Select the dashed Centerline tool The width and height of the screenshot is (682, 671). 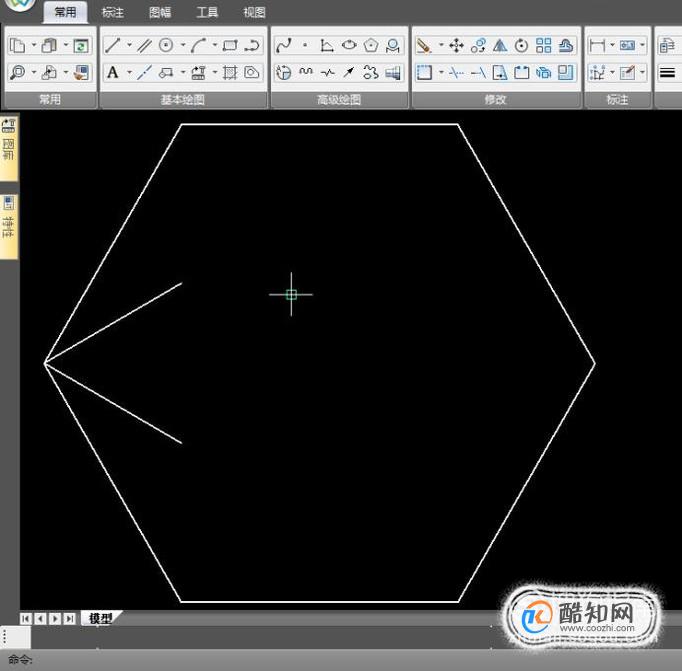(x=144, y=72)
